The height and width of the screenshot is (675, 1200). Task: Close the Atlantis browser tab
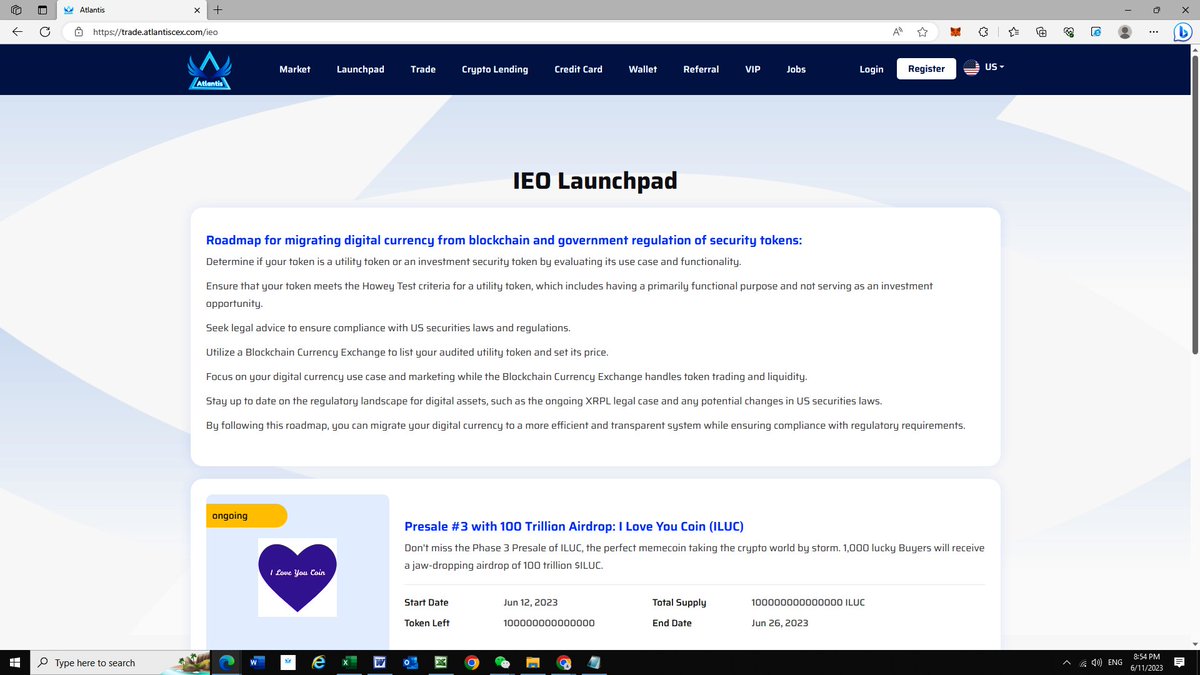pyautogui.click(x=197, y=10)
